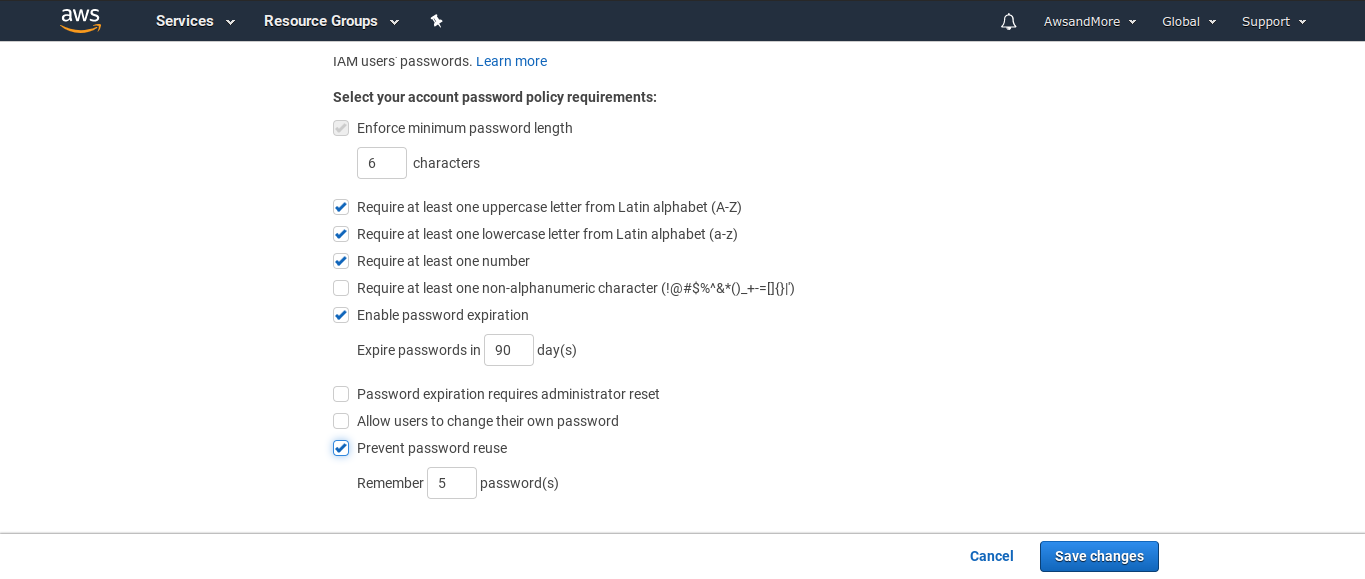Screen dimensions: 1365x579
Task: Check Password expiration requires administrator reset
Action: point(341,394)
